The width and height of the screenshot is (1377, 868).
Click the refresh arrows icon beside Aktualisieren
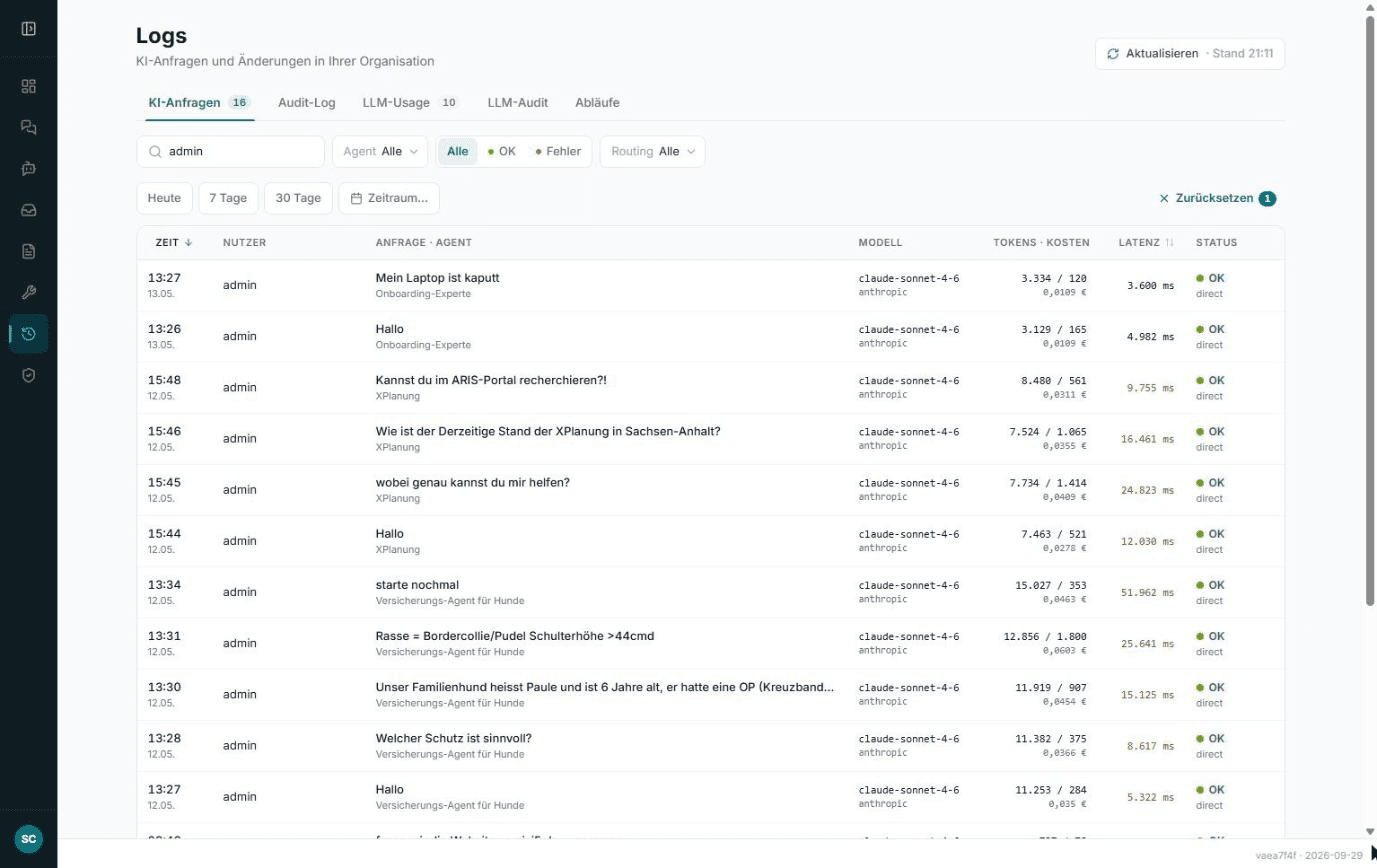pos(1113,54)
